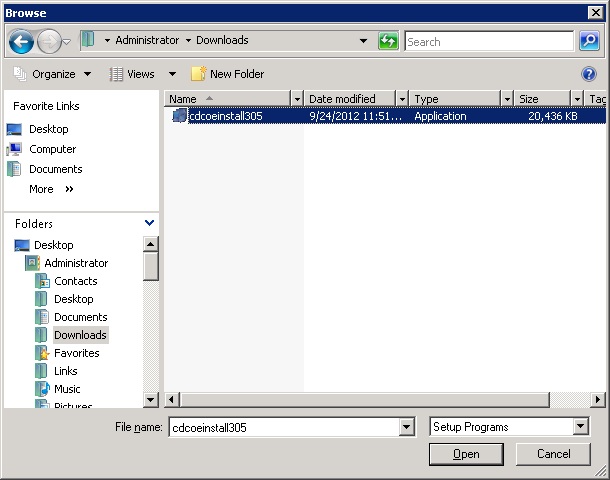Select Favorites folder in tree
The width and height of the screenshot is (610, 480).
67,353
